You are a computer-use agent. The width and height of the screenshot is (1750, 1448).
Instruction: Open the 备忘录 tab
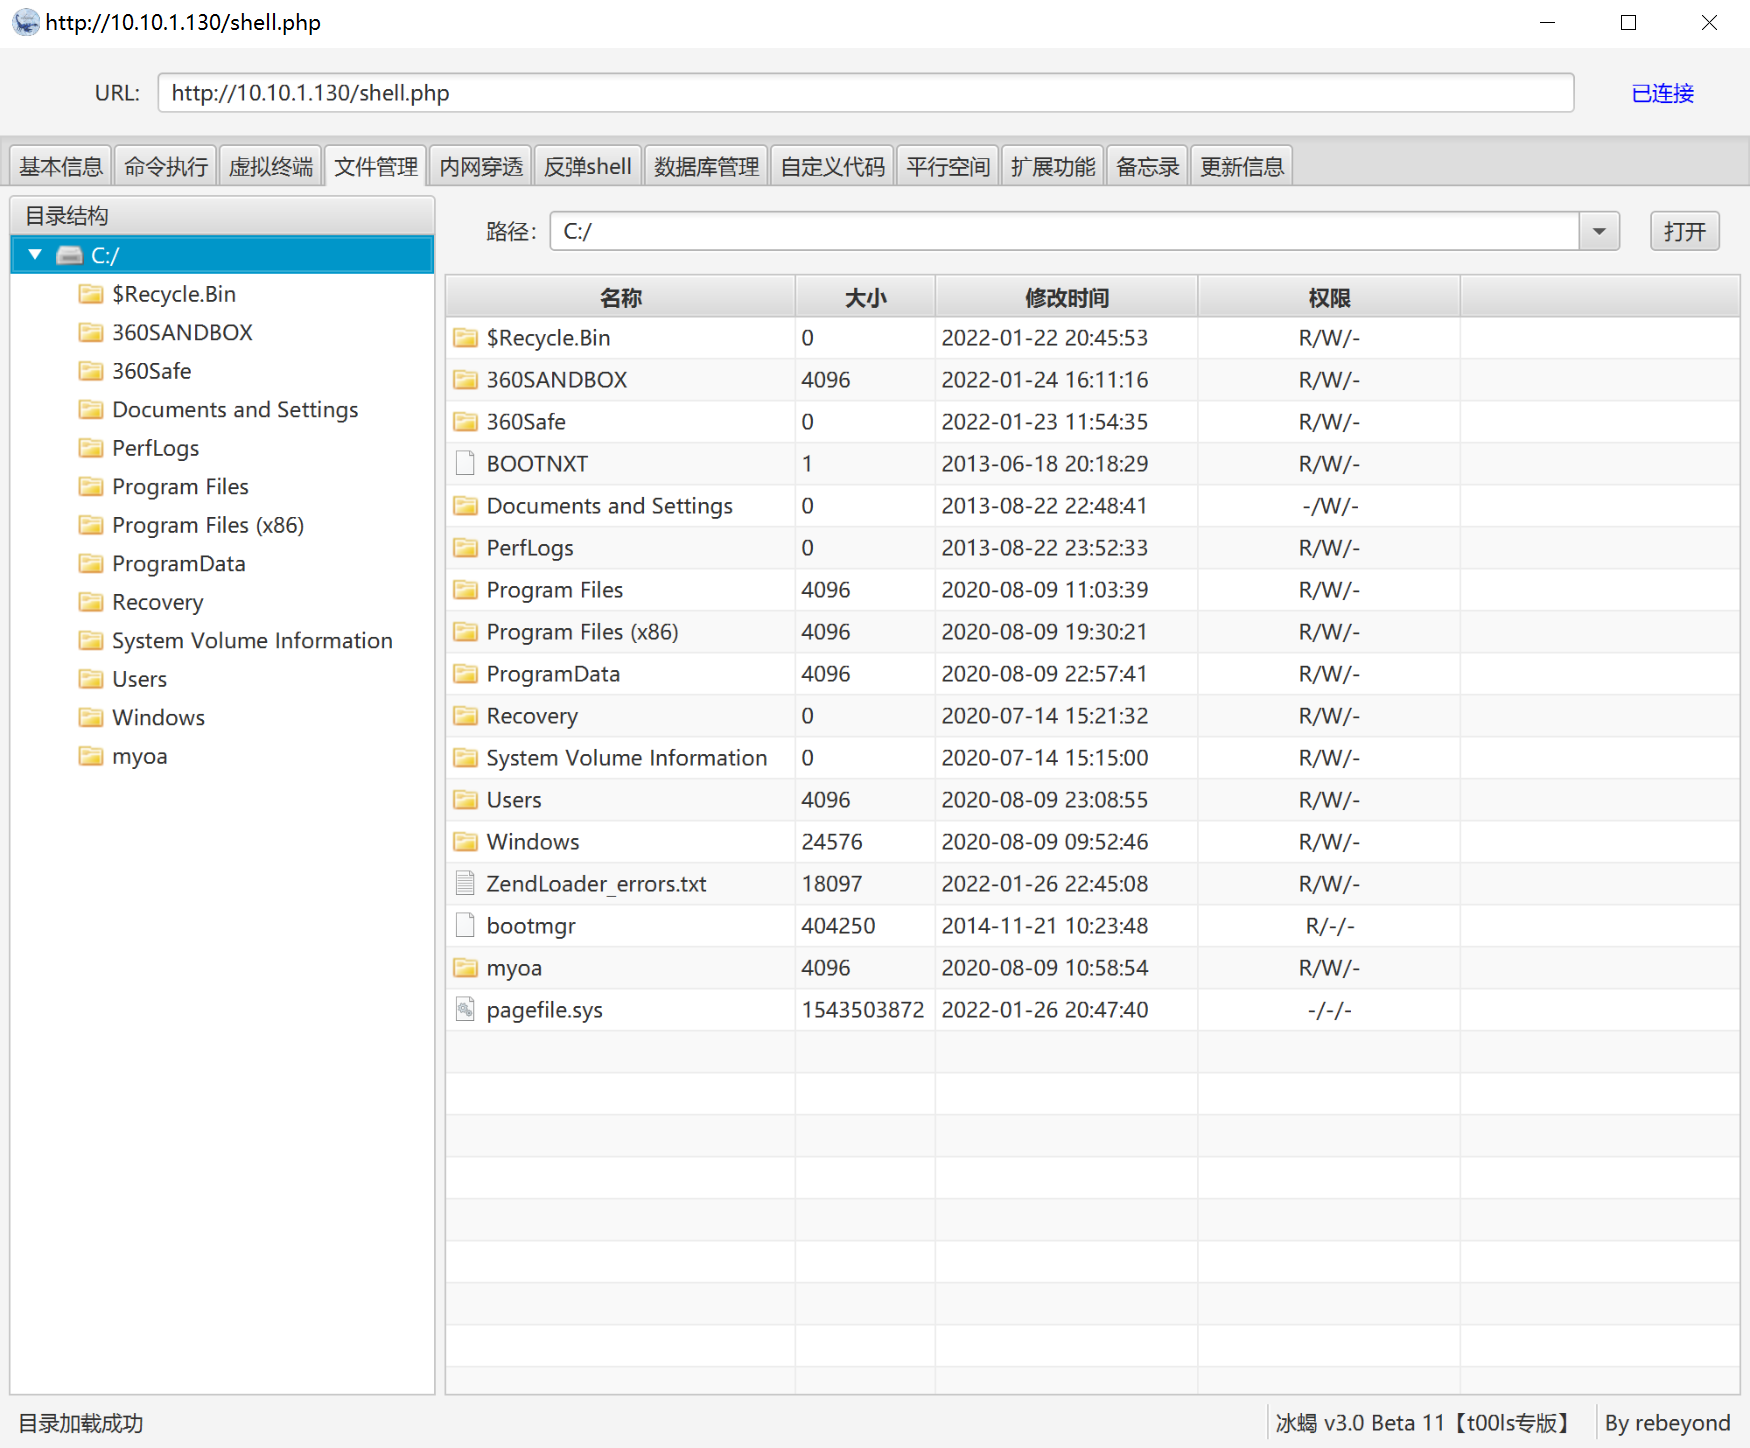(x=1148, y=166)
